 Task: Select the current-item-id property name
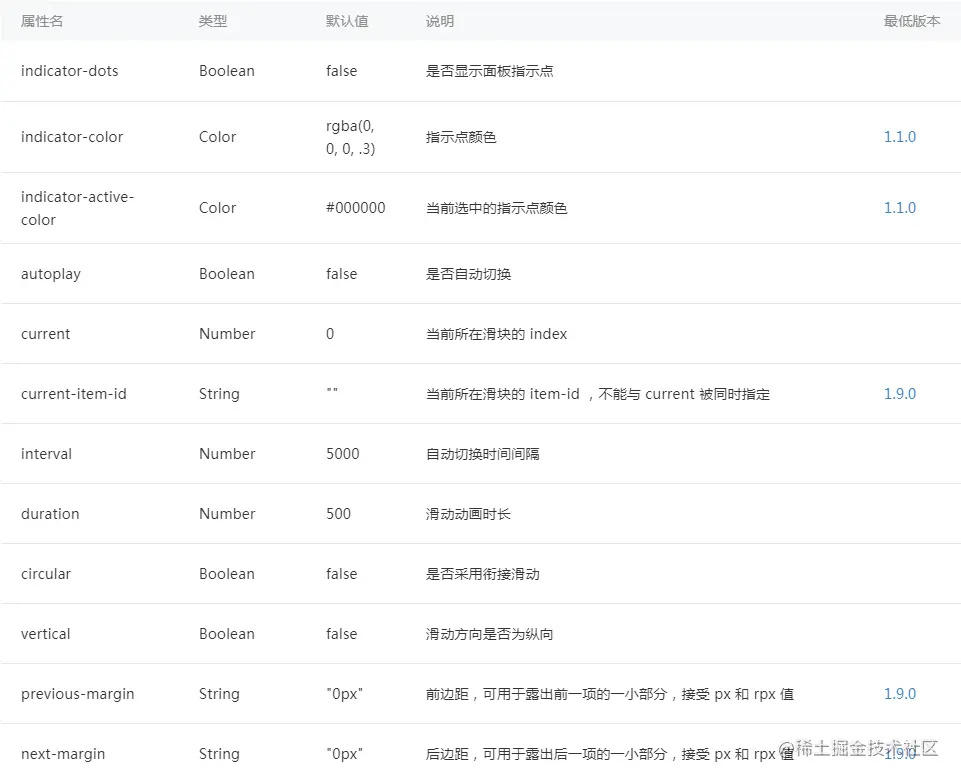point(74,394)
